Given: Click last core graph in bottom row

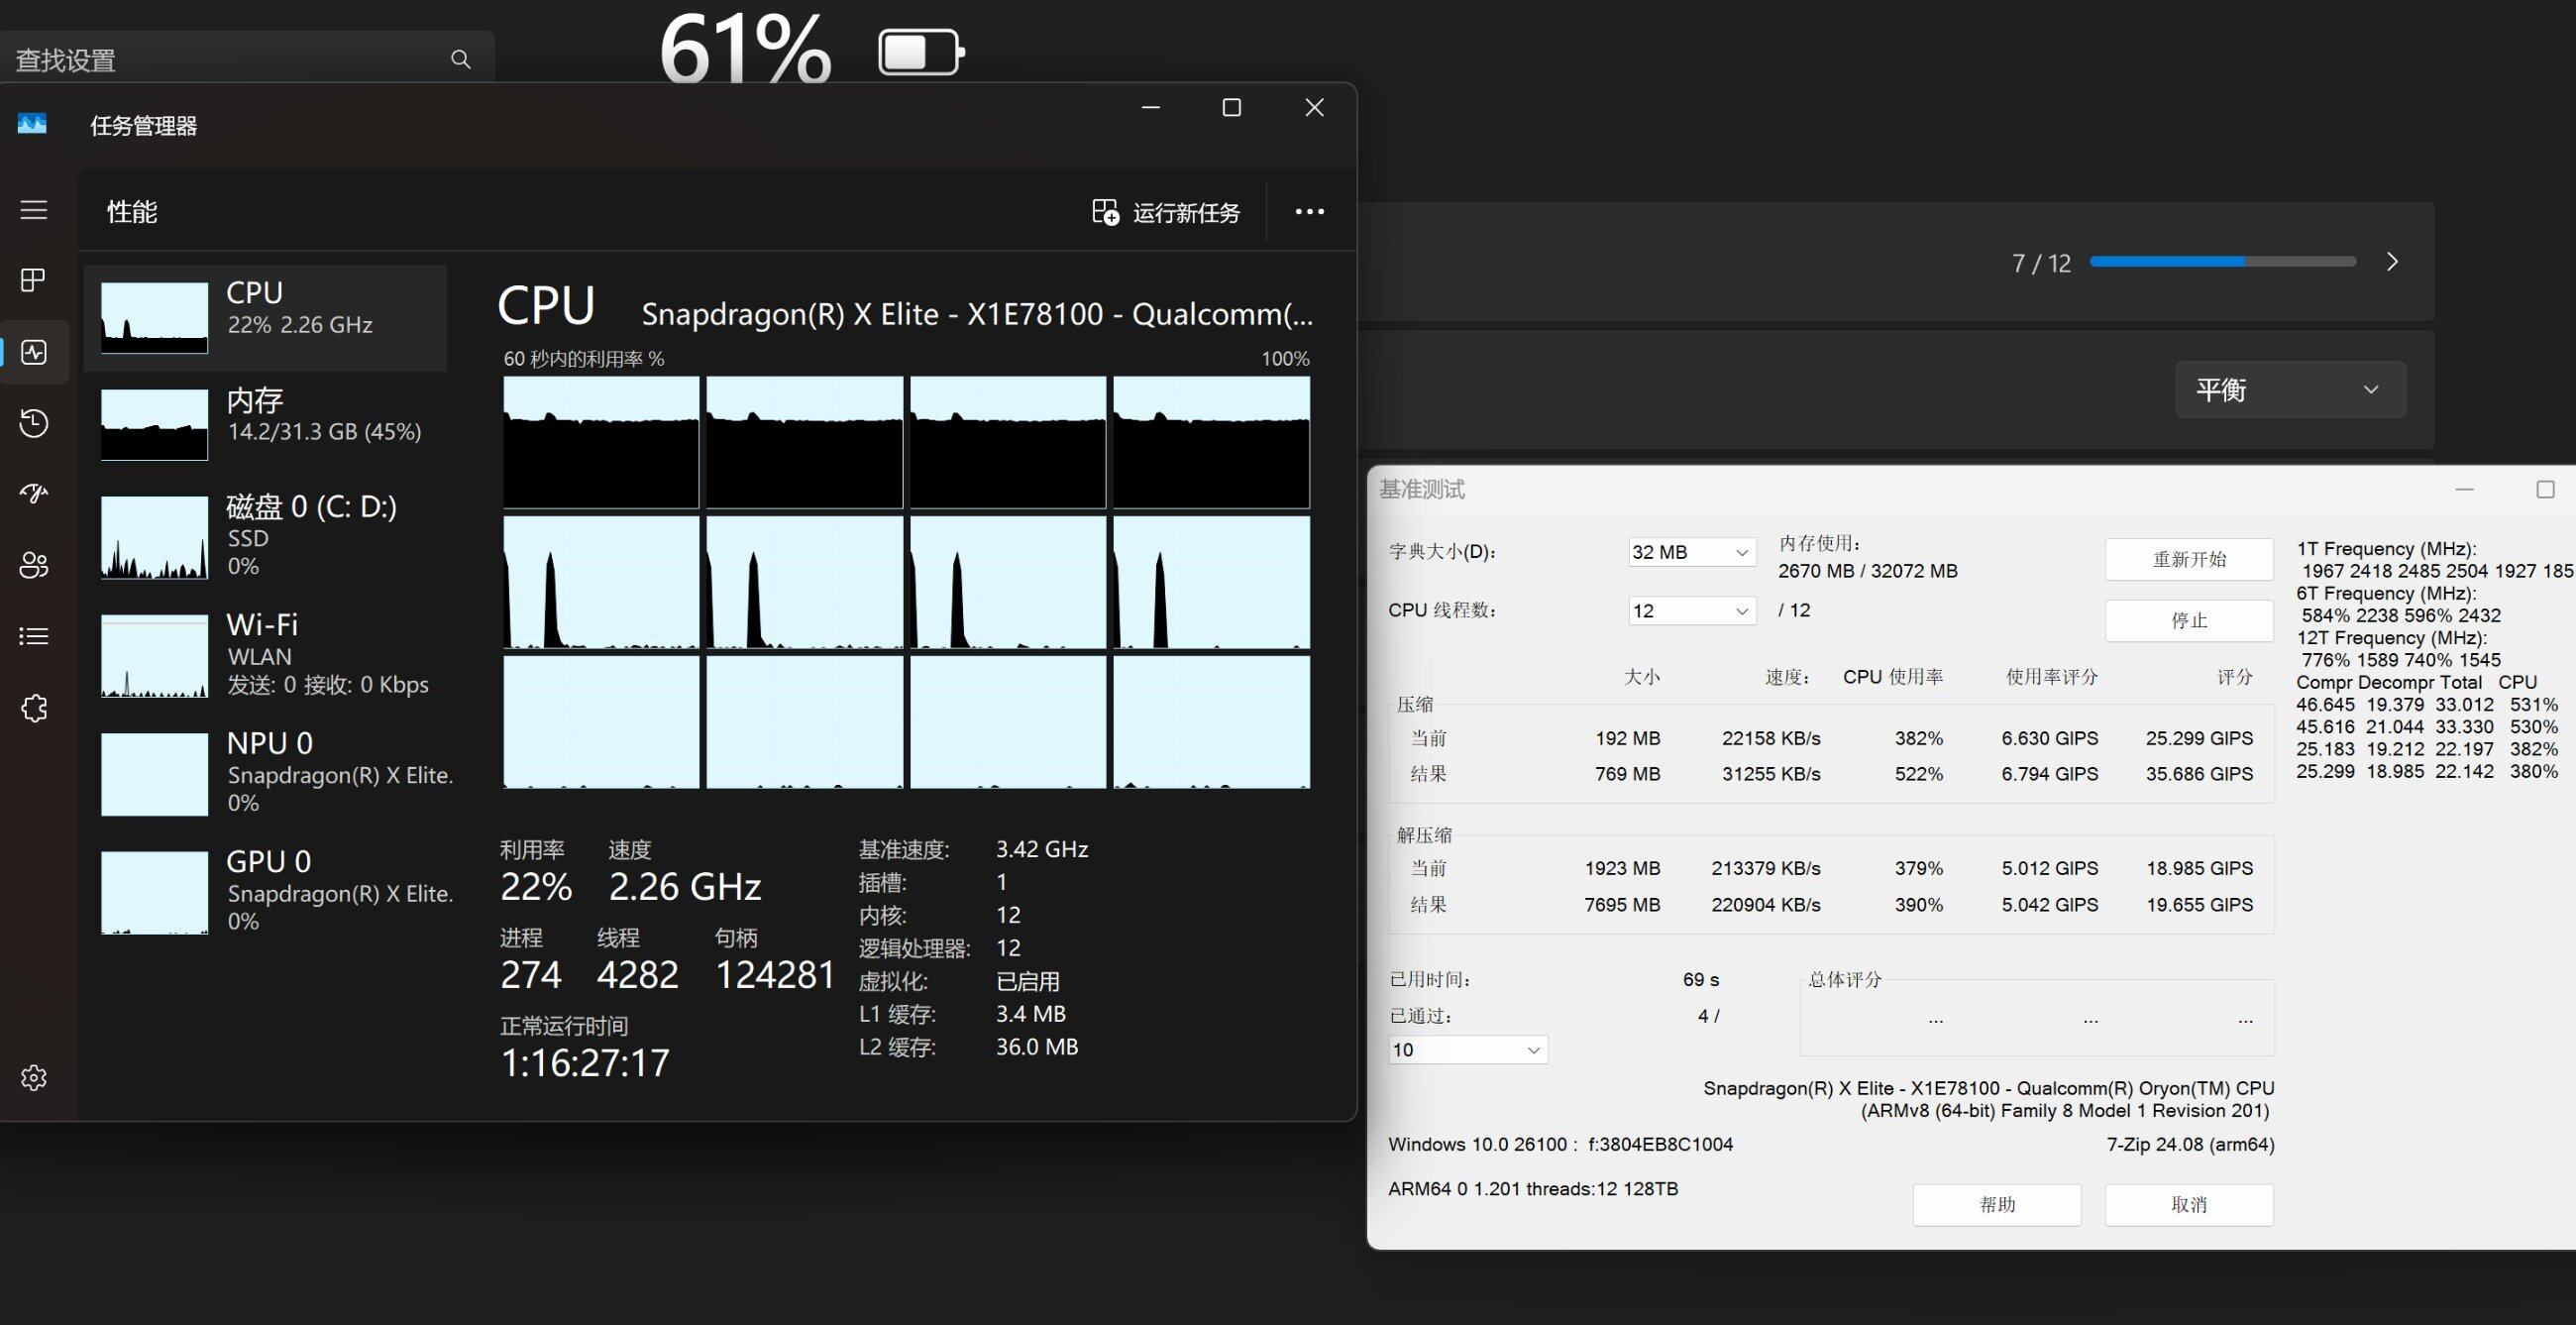Looking at the screenshot, I should coord(1211,722).
